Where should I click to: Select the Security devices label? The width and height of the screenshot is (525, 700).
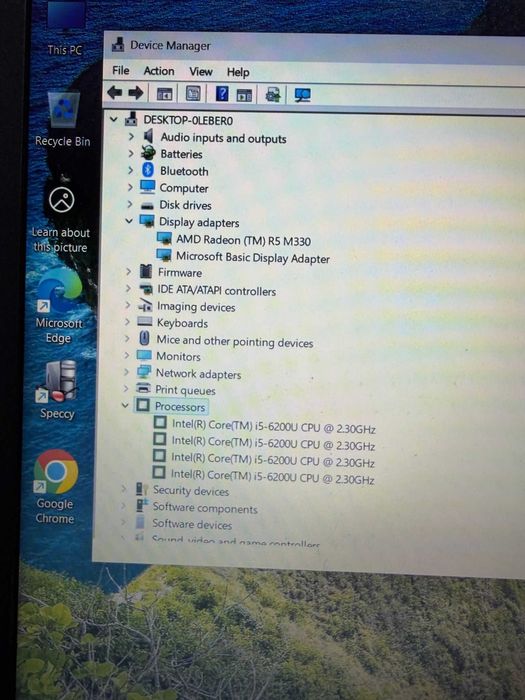(x=191, y=491)
